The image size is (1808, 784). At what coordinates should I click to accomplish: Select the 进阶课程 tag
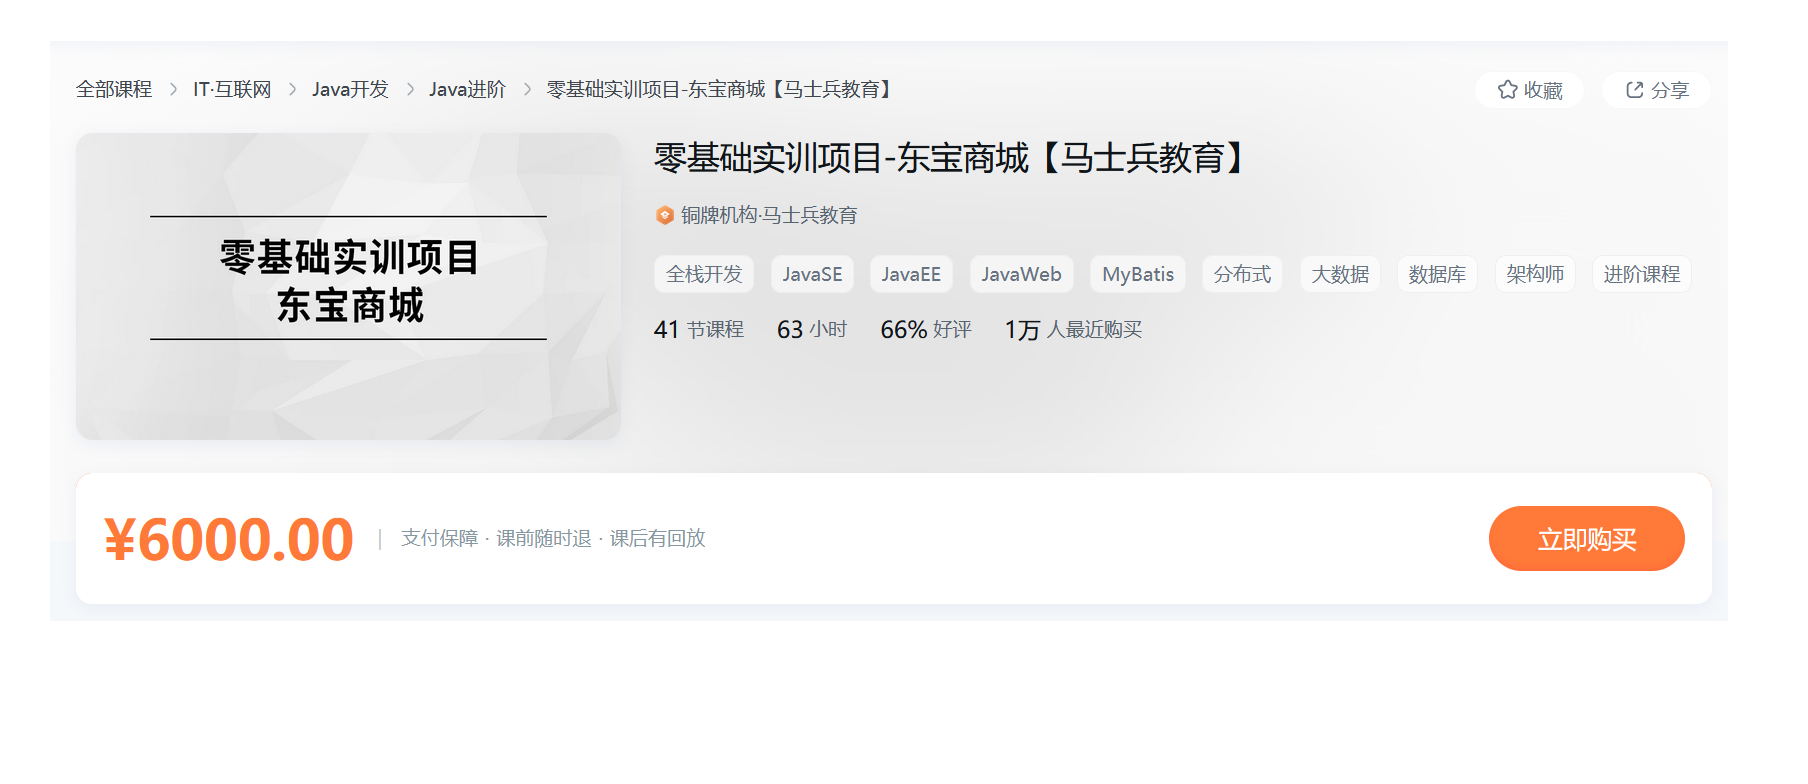tap(1642, 274)
